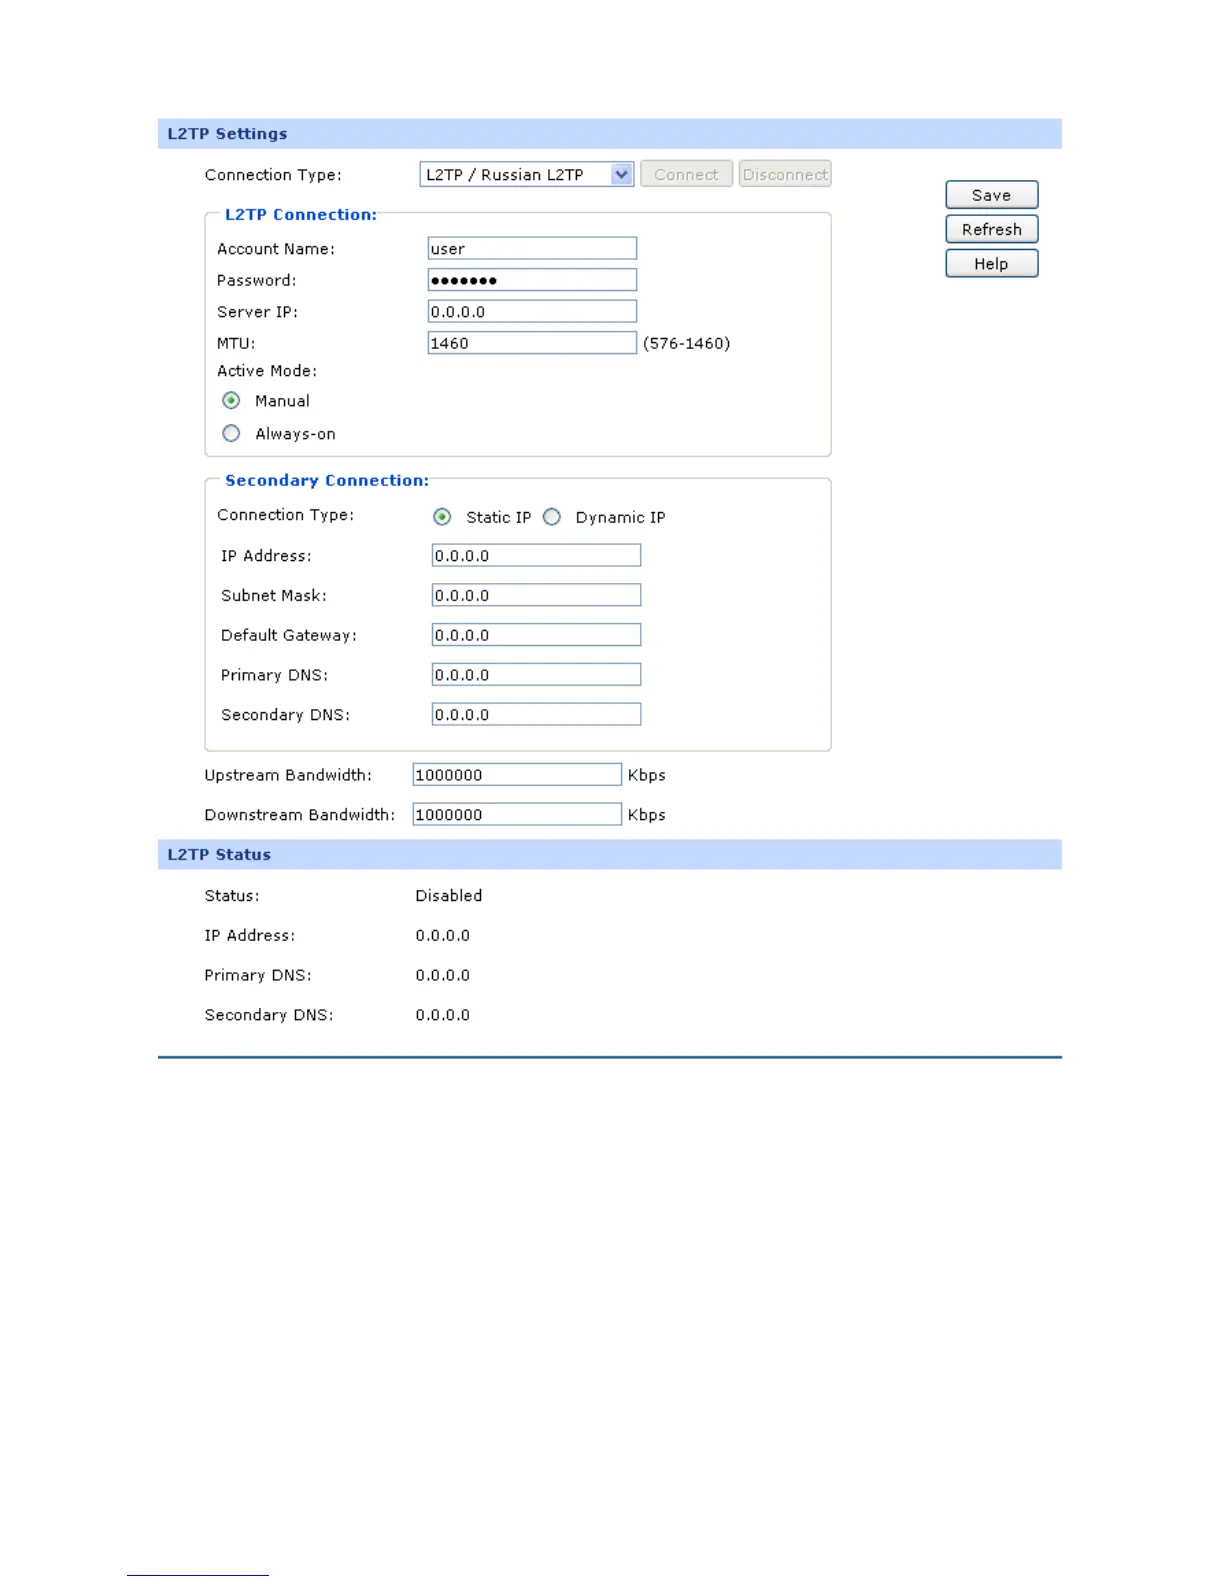Select the Manual active mode radio button
The width and height of the screenshot is (1224, 1584).
231,400
